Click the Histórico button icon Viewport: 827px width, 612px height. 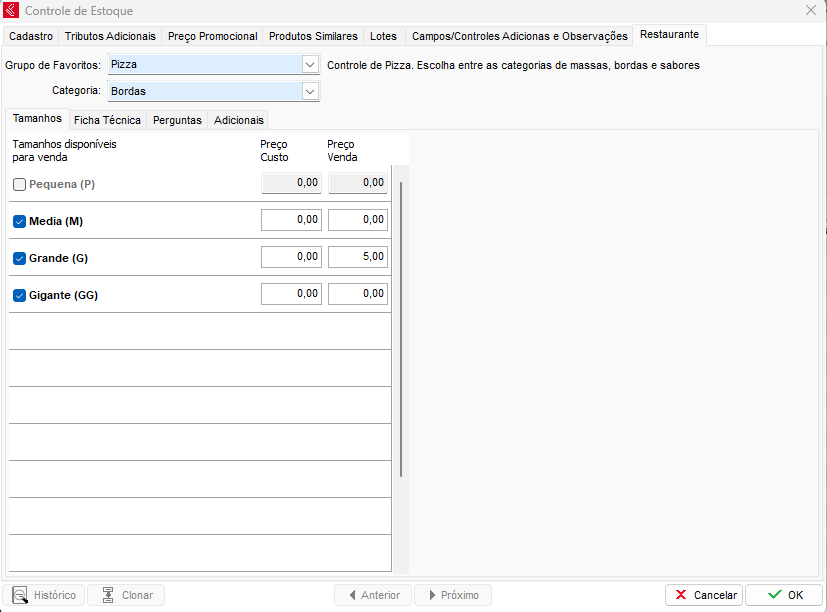click(x=20, y=595)
